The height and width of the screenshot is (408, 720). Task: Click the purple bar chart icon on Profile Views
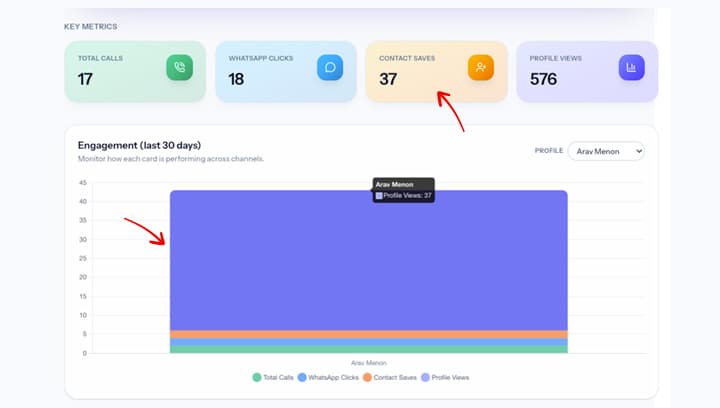(x=631, y=67)
